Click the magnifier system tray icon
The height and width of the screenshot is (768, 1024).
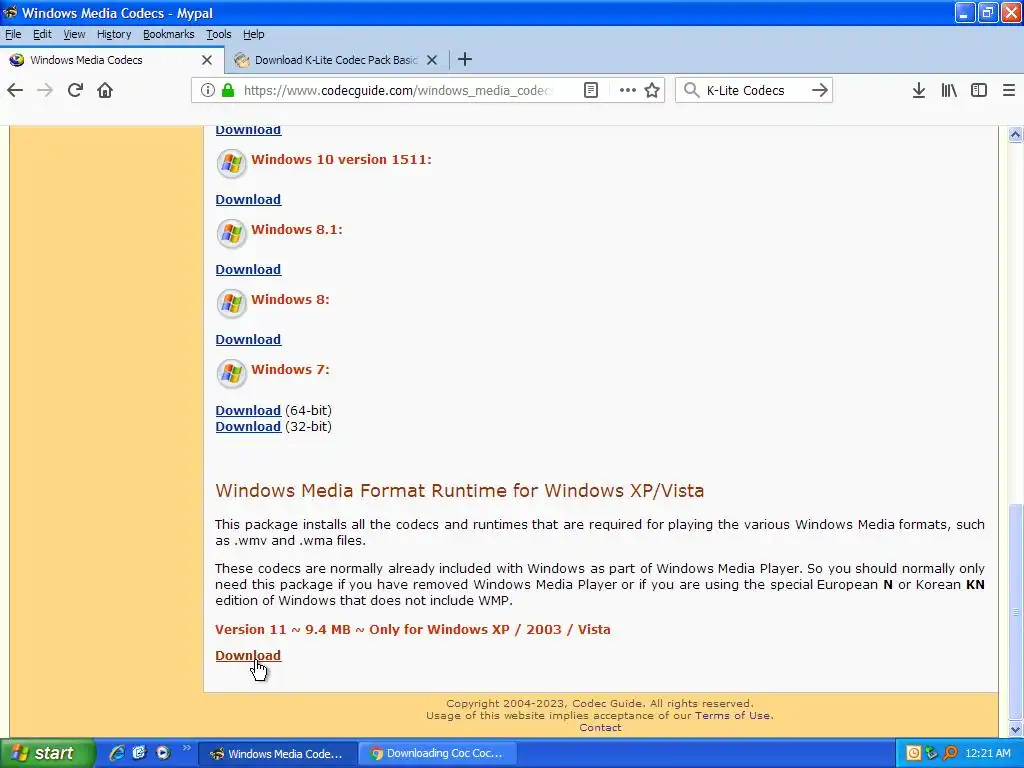pos(950,753)
